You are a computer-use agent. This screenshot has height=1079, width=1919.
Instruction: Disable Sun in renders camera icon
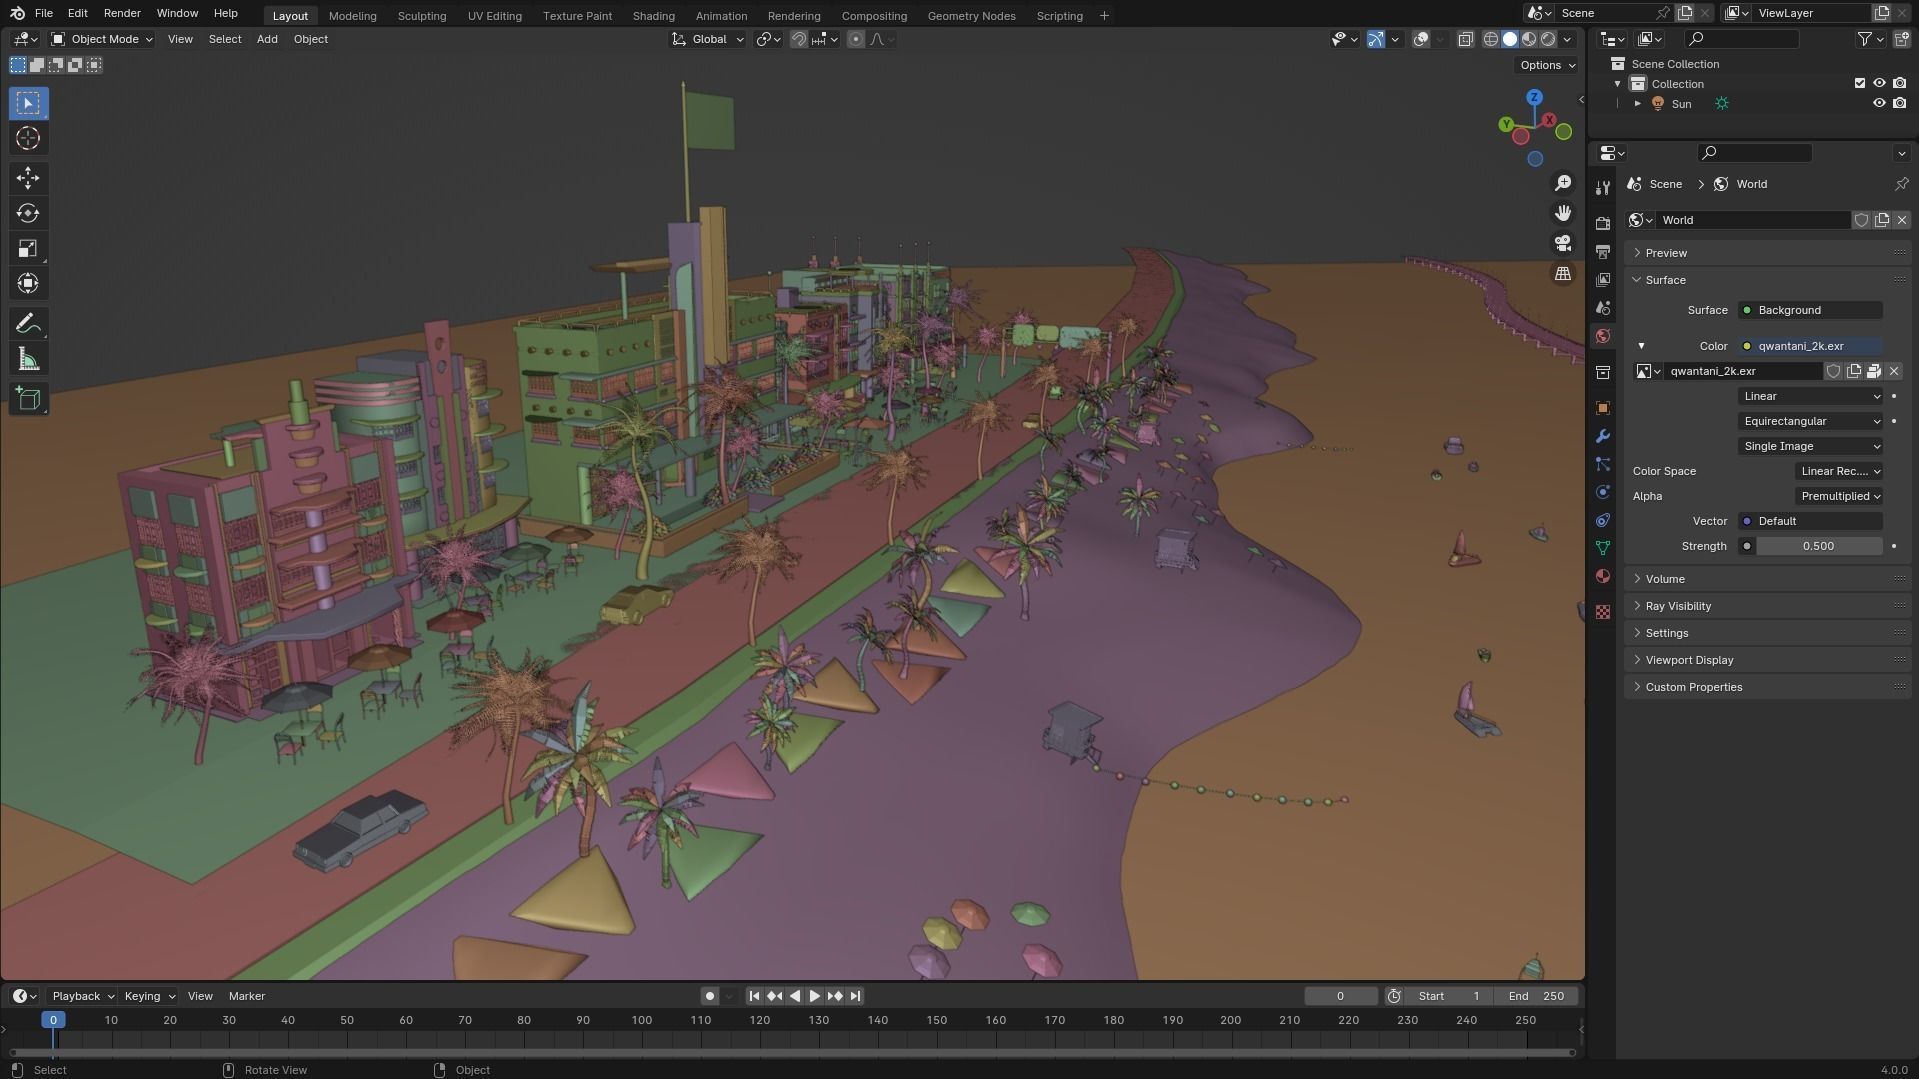click(x=1899, y=103)
